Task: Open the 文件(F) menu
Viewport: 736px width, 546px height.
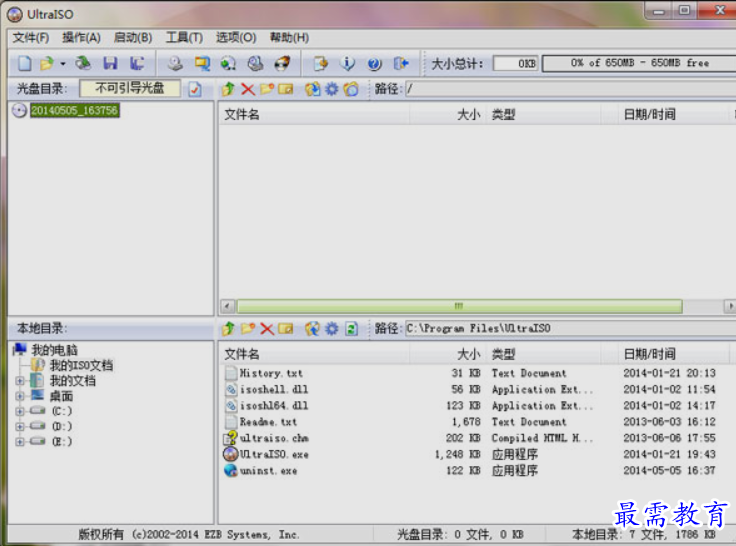Action: pyautogui.click(x=31, y=38)
